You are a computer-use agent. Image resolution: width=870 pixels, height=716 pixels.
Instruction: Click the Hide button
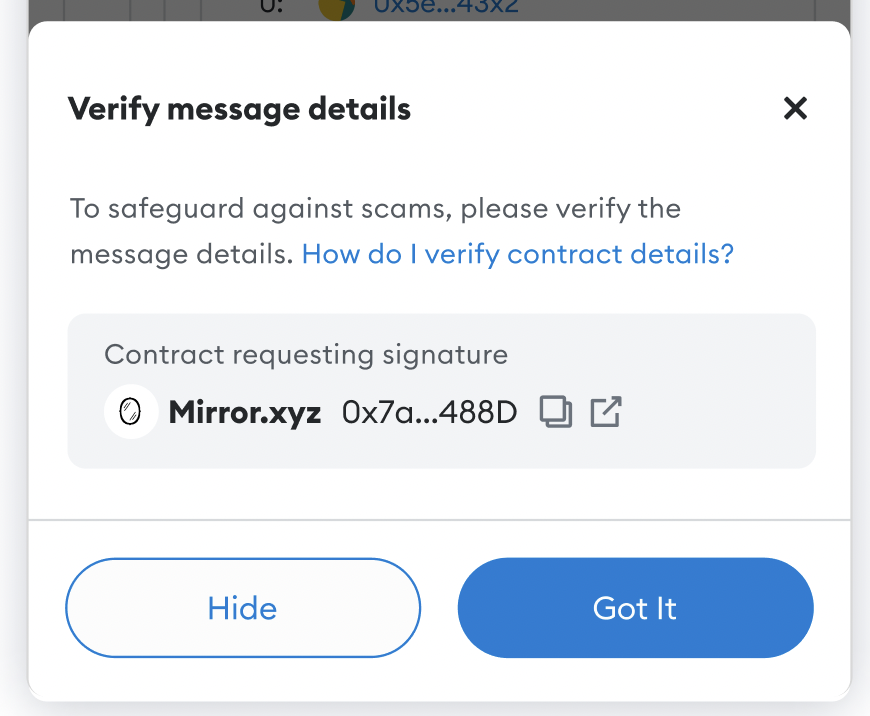coord(243,608)
